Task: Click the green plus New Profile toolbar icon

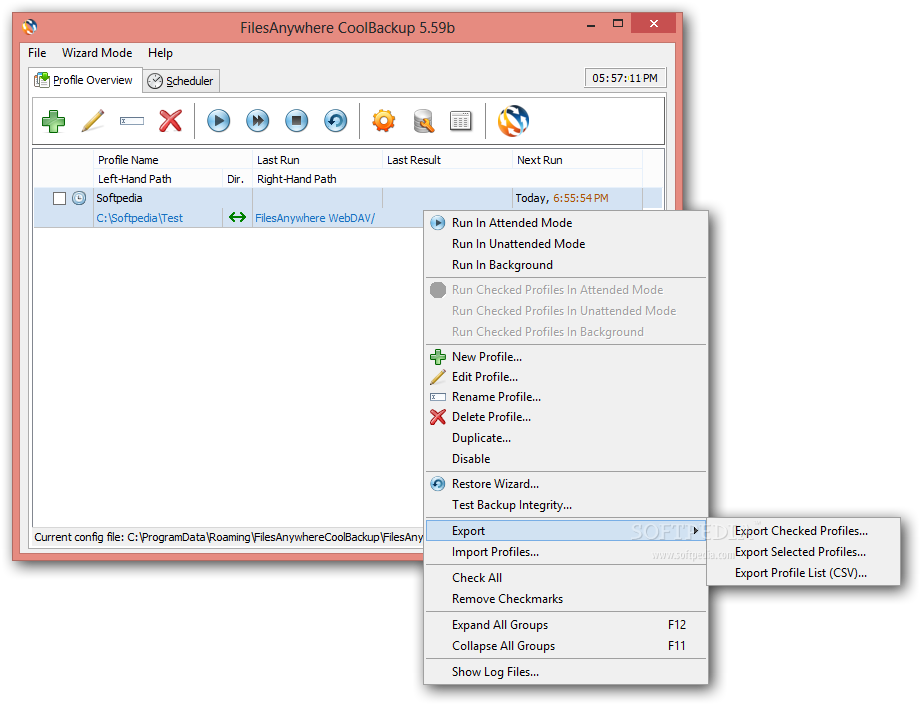Action: (53, 121)
